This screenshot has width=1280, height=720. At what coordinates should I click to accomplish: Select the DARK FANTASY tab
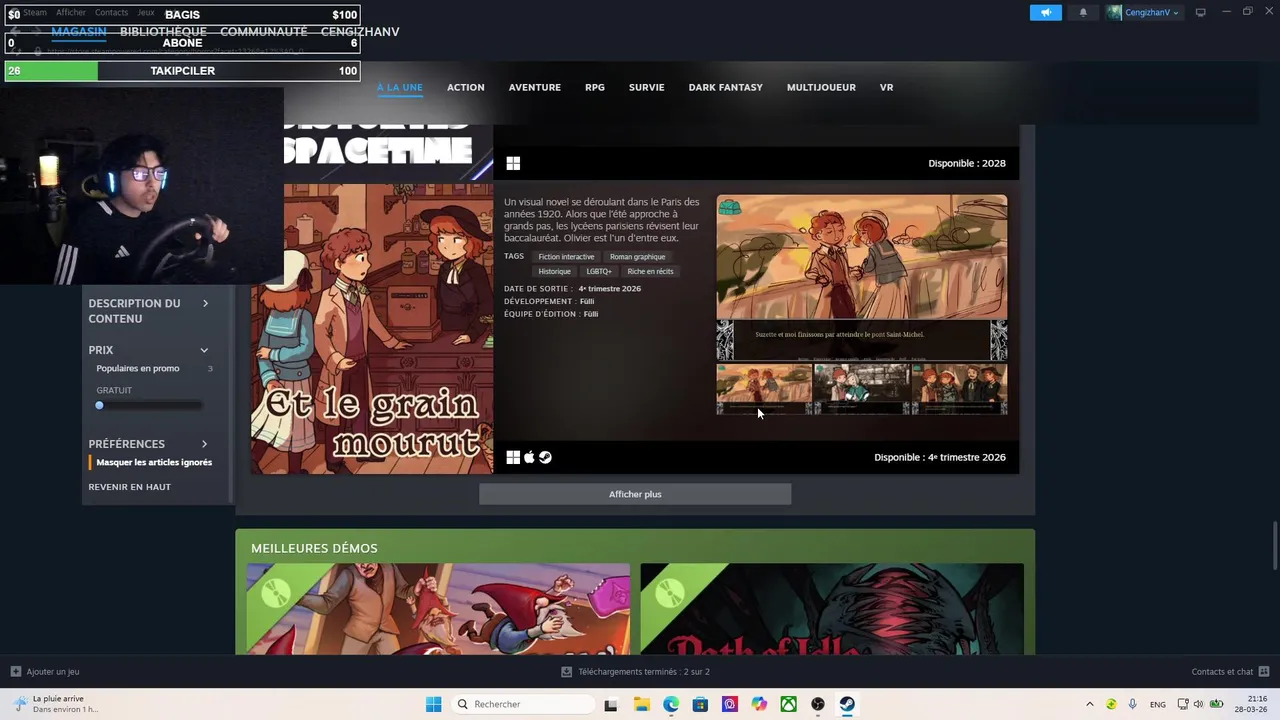[x=725, y=87]
